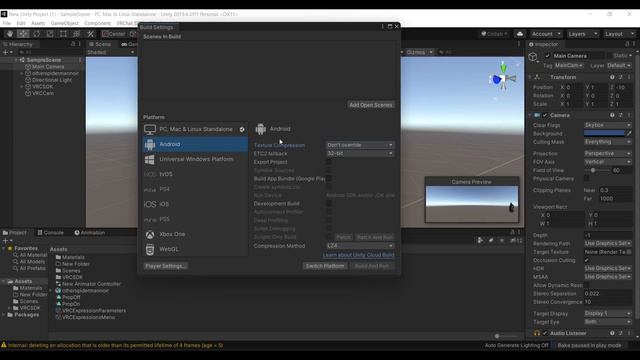
Task: Toggle the Camera component enabled checkbox
Action: (545, 115)
